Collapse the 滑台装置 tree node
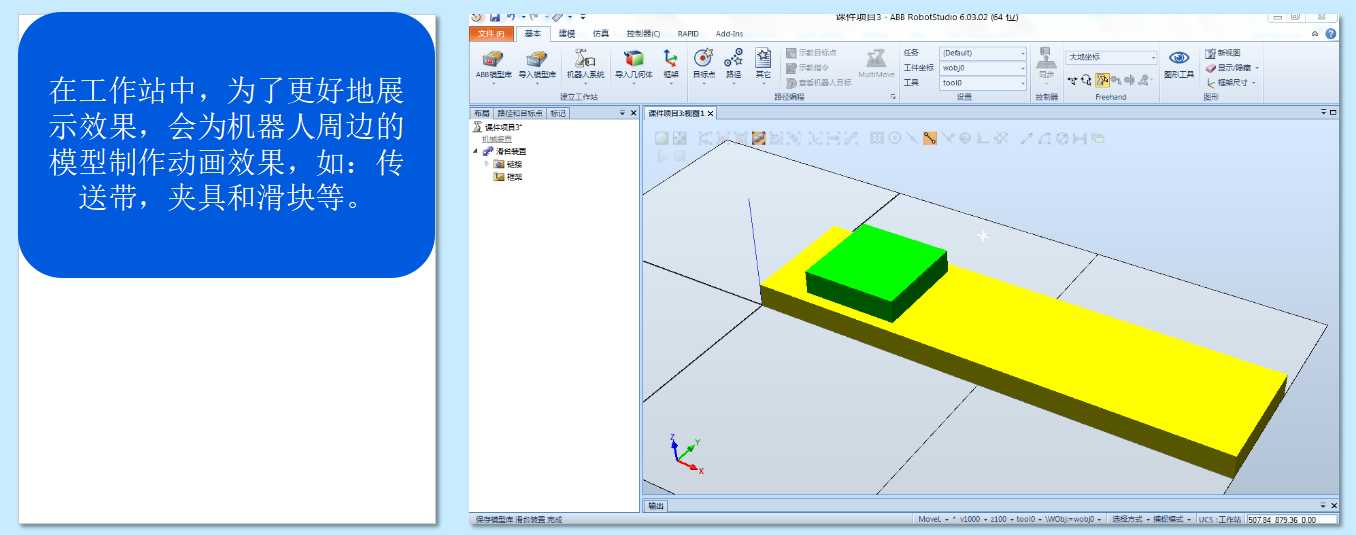The image size is (1356, 535). pos(476,151)
